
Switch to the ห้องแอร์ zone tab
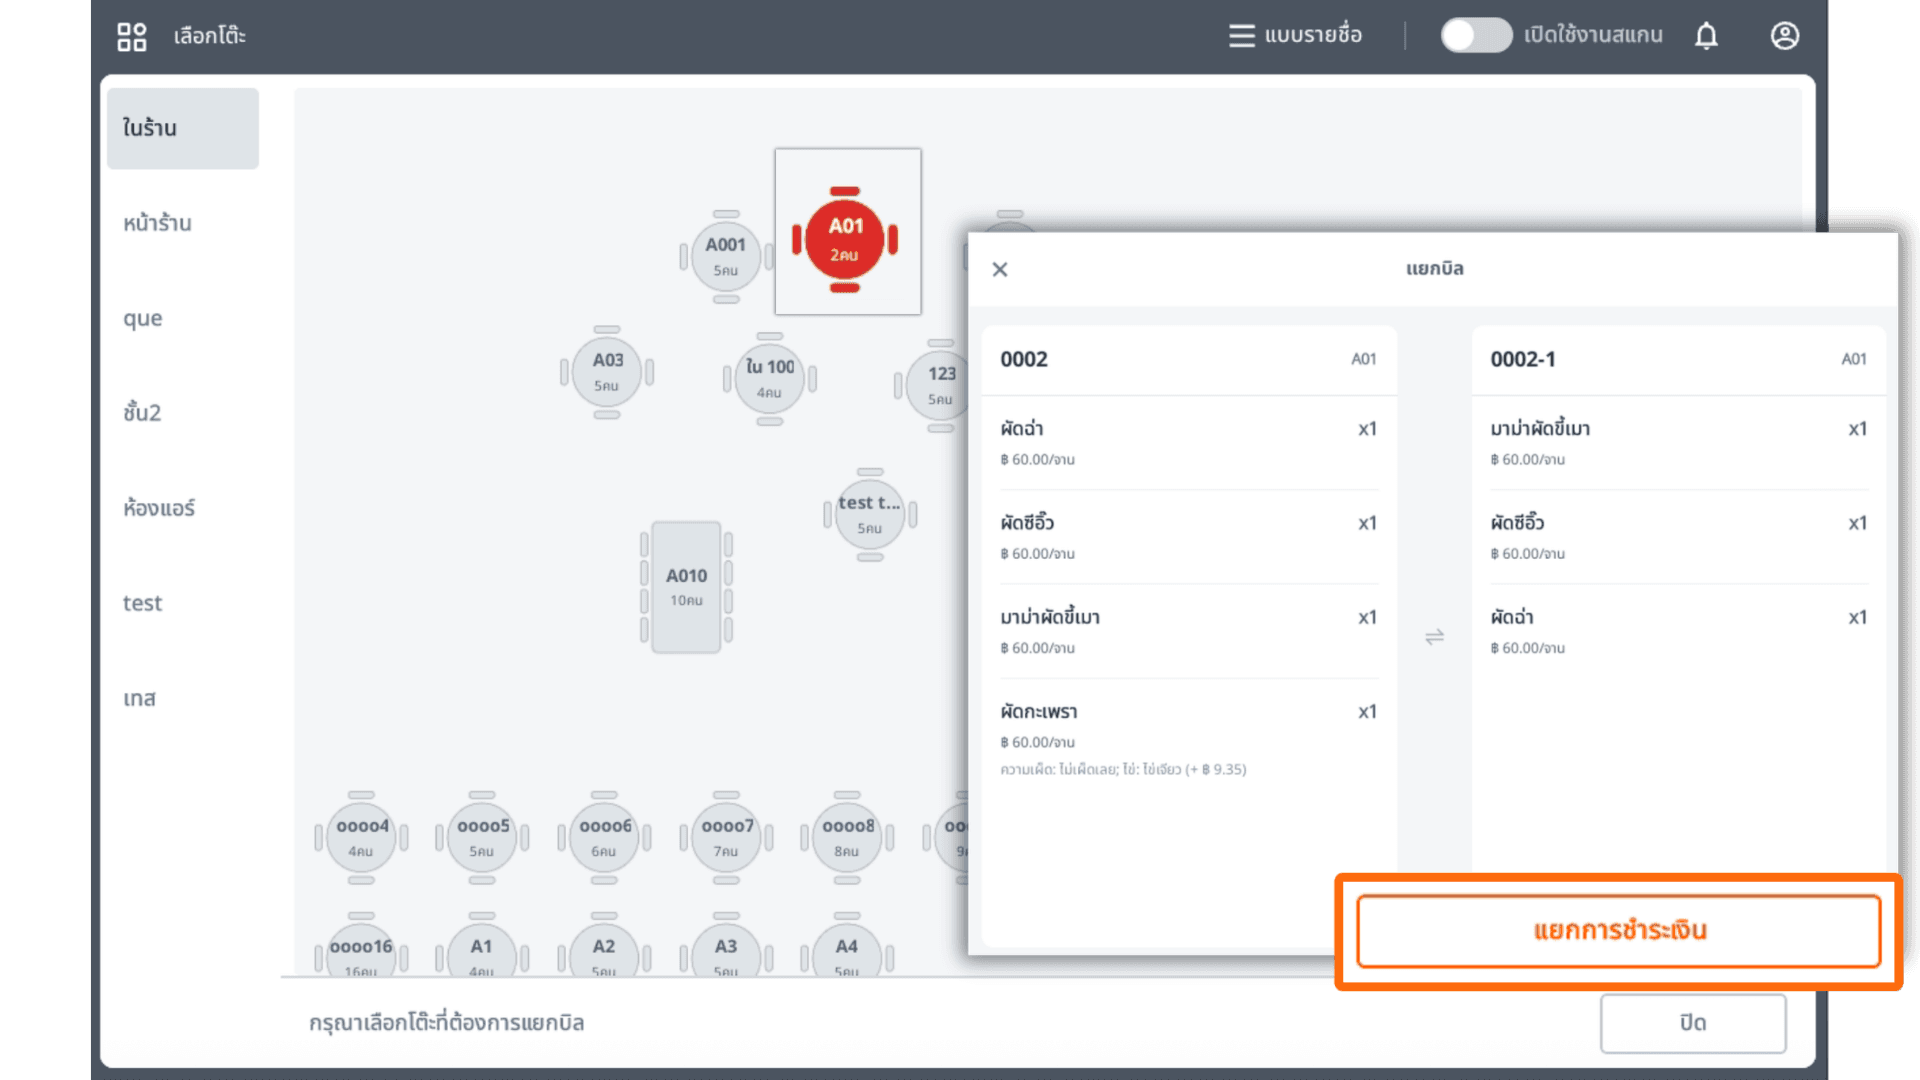159,508
